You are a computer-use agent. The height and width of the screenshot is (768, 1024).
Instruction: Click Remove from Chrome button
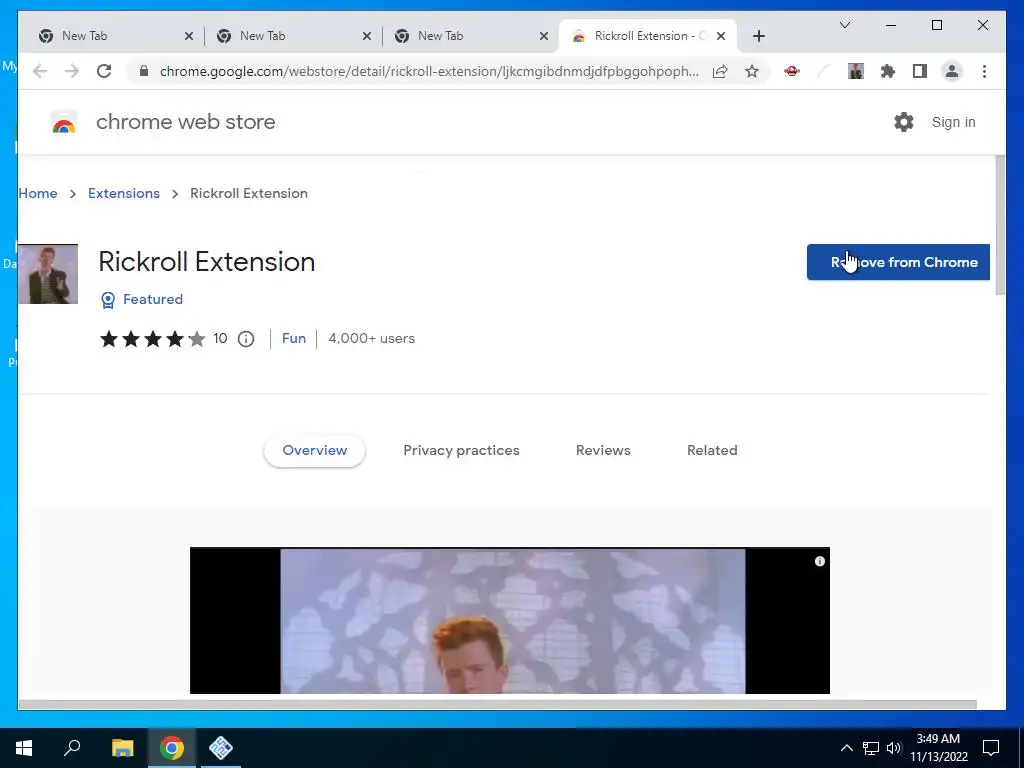[x=898, y=262]
